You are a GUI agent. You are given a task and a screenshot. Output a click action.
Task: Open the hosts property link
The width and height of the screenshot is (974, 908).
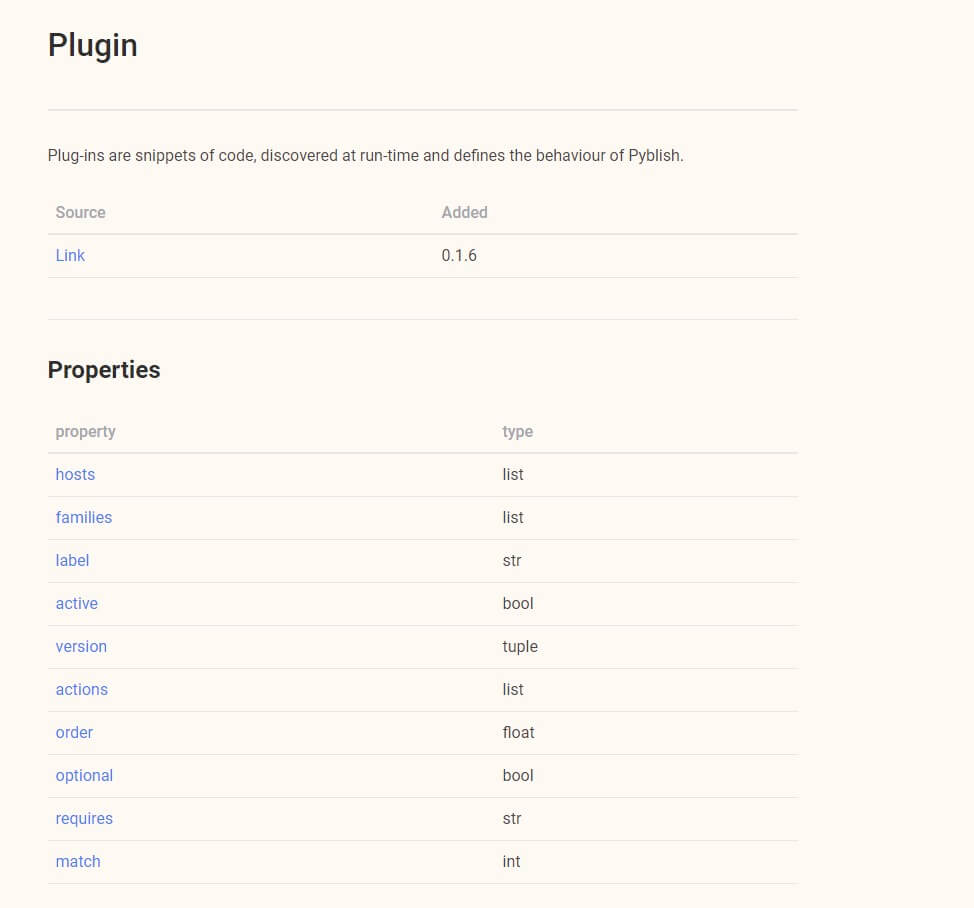click(x=75, y=474)
